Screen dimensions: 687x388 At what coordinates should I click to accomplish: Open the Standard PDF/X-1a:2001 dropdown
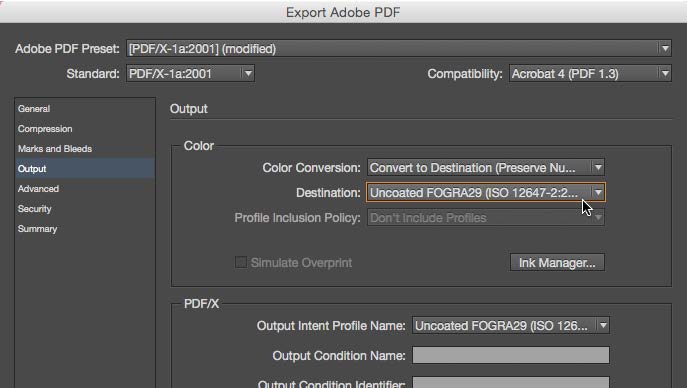[190, 74]
